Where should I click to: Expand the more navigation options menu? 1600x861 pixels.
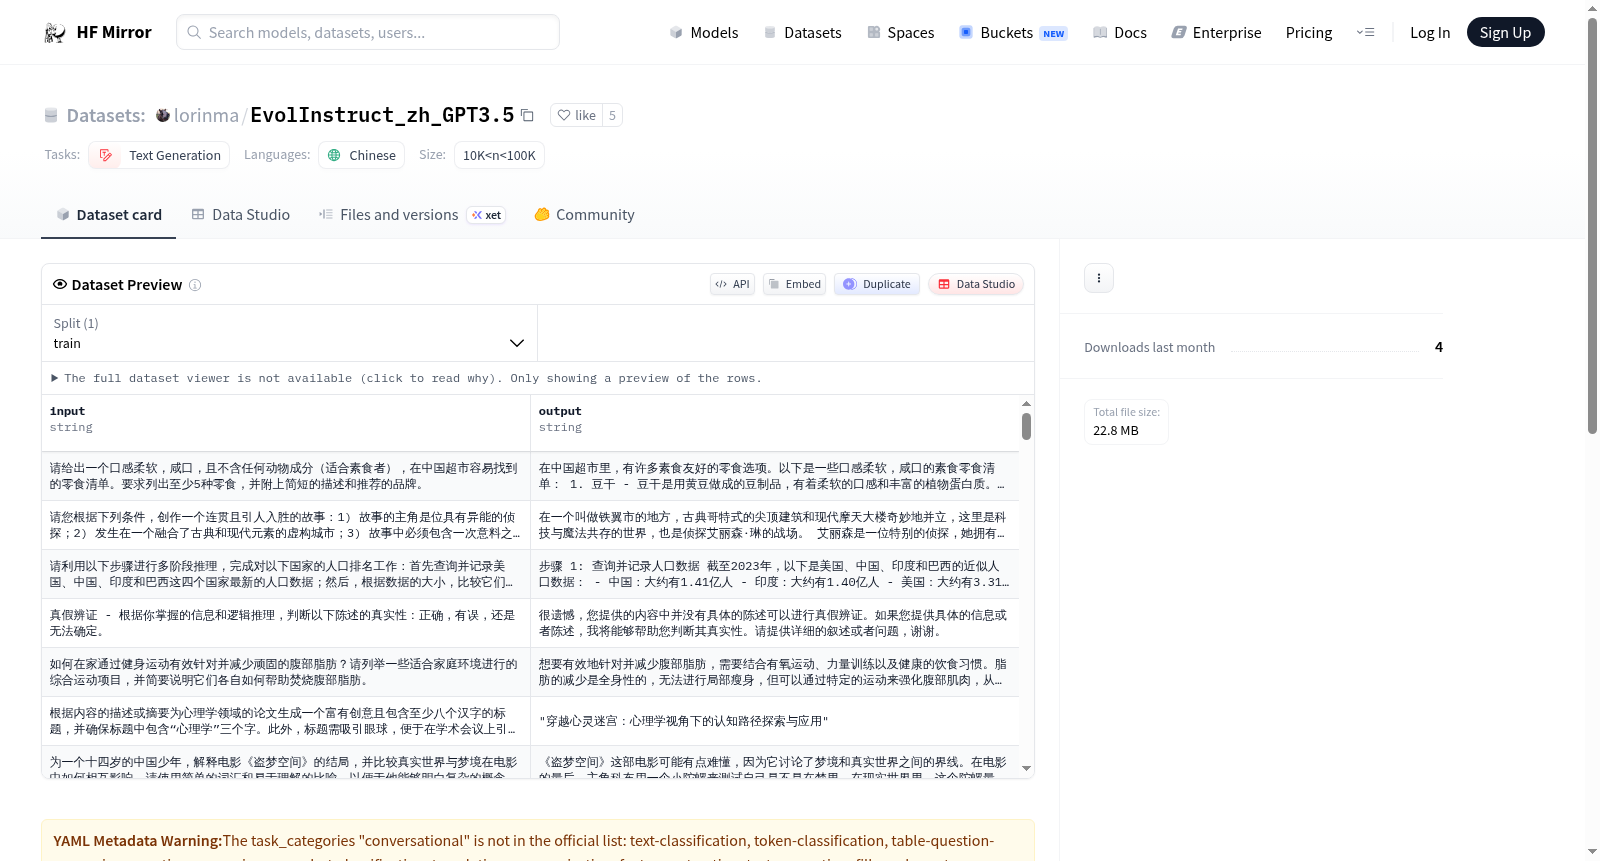pyautogui.click(x=1365, y=32)
